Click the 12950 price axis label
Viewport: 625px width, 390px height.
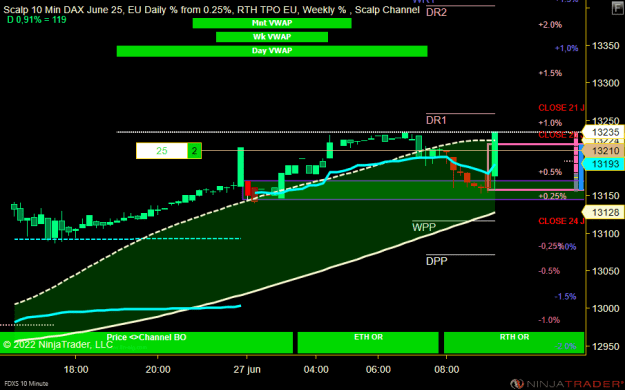(606, 346)
